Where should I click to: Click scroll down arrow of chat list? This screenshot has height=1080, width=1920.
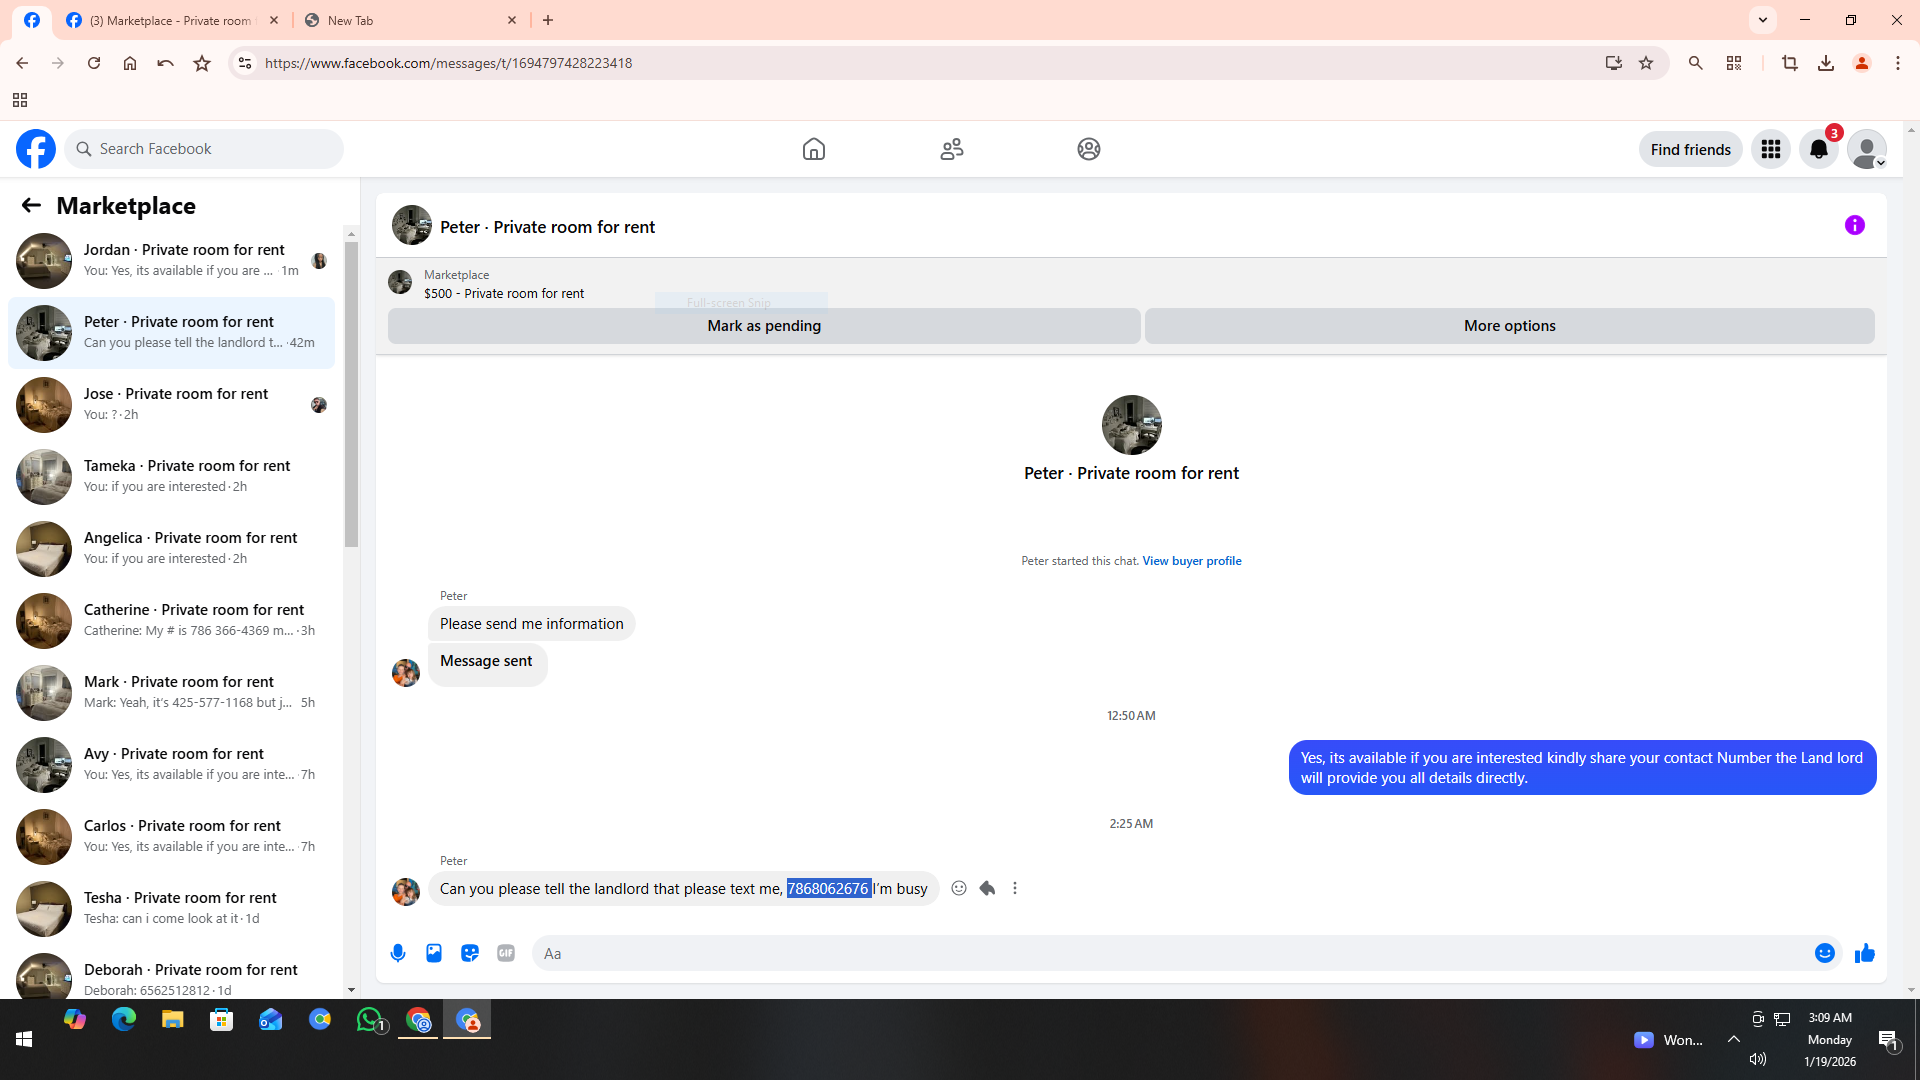pyautogui.click(x=351, y=990)
